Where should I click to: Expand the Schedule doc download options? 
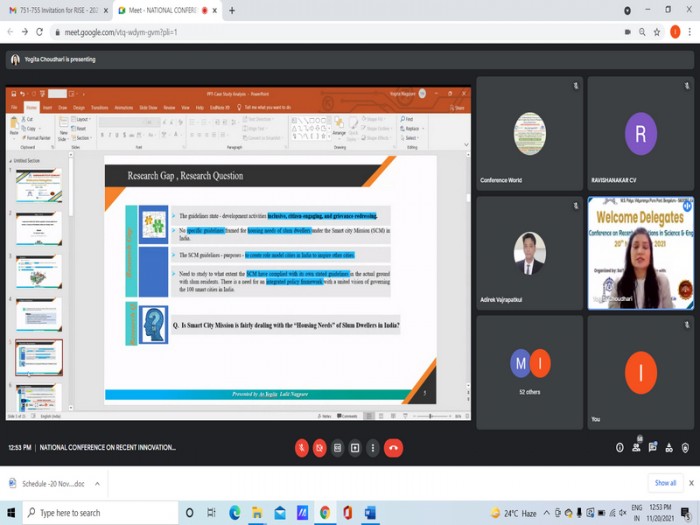(97, 483)
